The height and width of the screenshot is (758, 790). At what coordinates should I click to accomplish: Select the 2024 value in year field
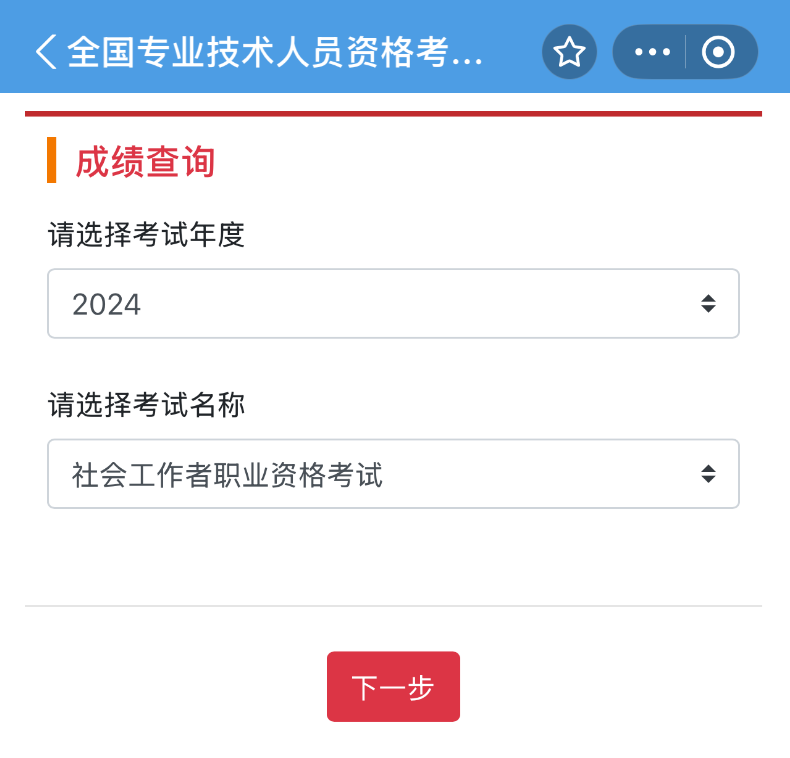107,304
